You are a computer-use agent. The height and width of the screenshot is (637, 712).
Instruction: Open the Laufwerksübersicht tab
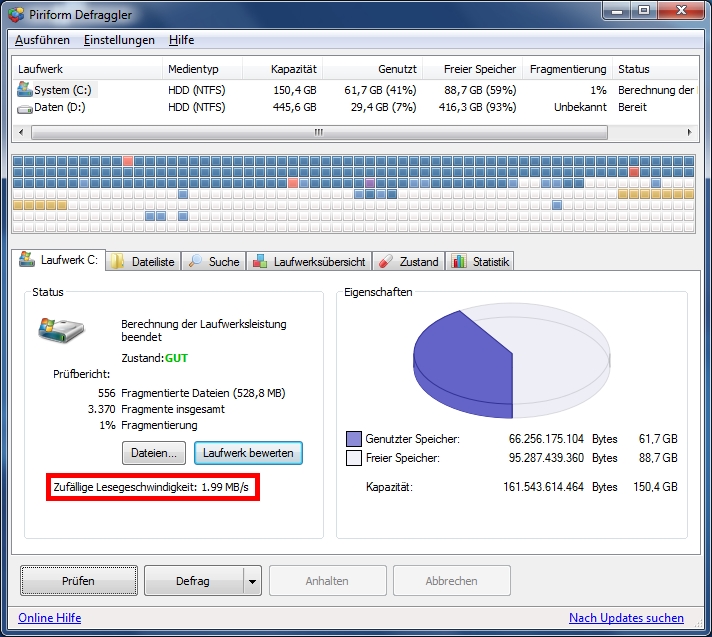coord(309,262)
